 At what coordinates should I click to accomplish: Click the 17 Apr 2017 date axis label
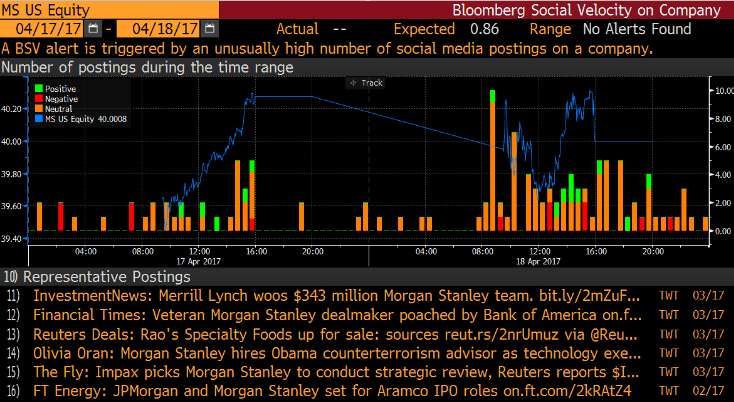(x=198, y=261)
